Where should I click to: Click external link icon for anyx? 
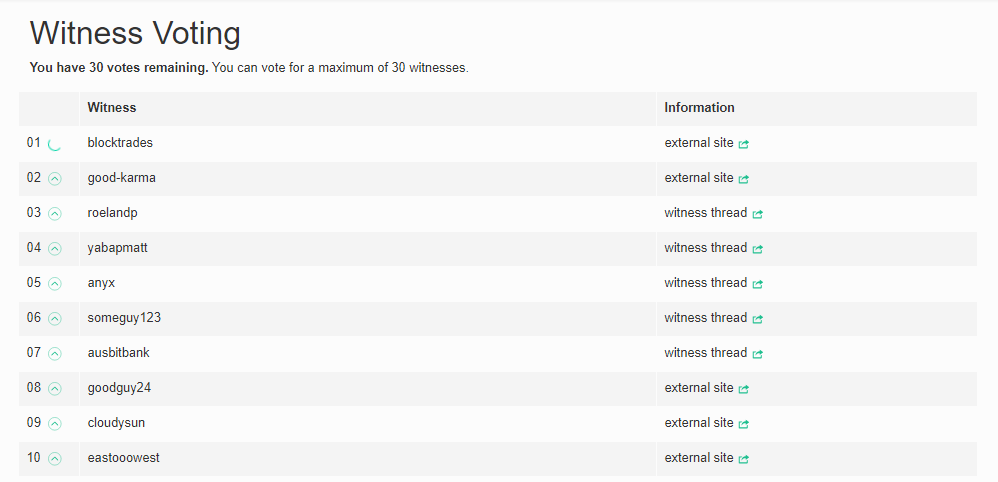click(x=758, y=284)
